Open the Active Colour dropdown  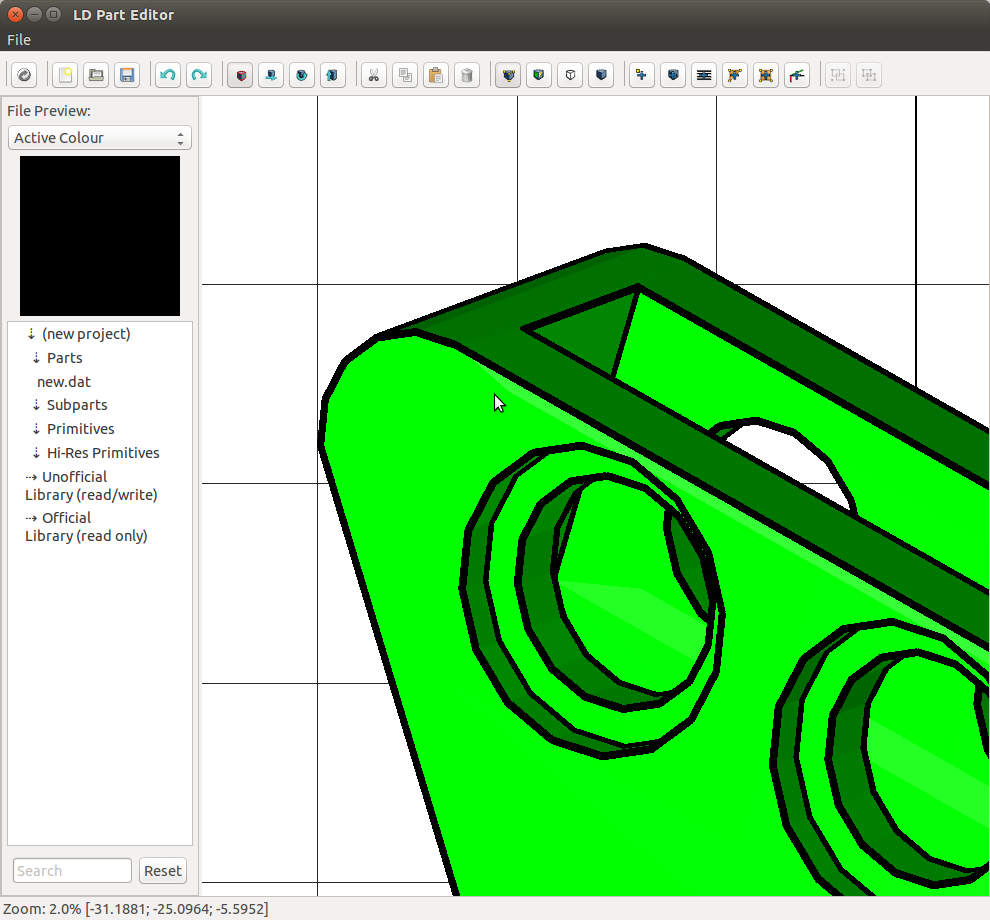pos(99,138)
